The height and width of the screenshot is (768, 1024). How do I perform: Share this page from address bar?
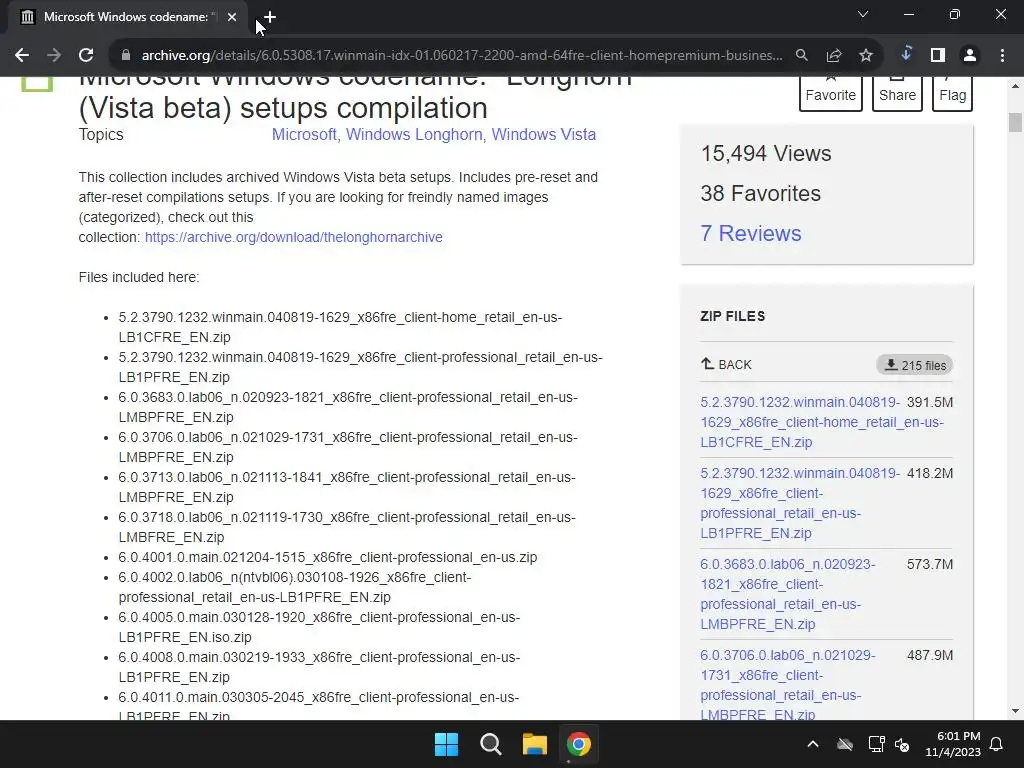click(834, 56)
